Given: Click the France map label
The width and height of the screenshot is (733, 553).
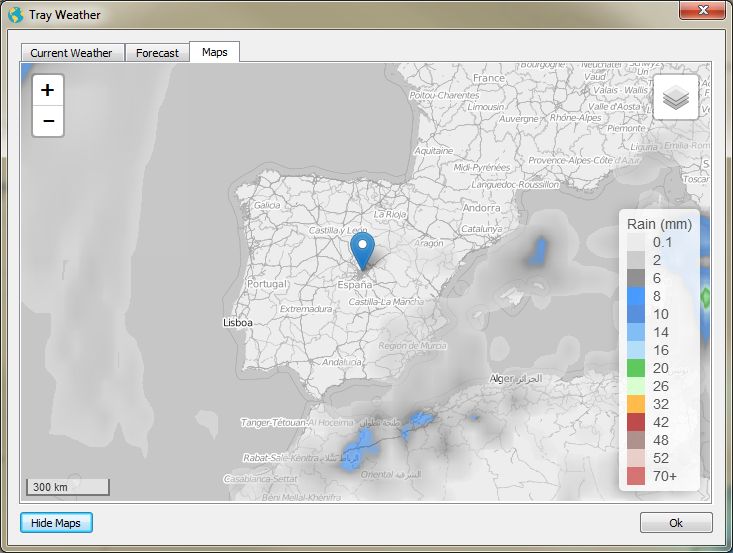Looking at the screenshot, I should (x=489, y=78).
